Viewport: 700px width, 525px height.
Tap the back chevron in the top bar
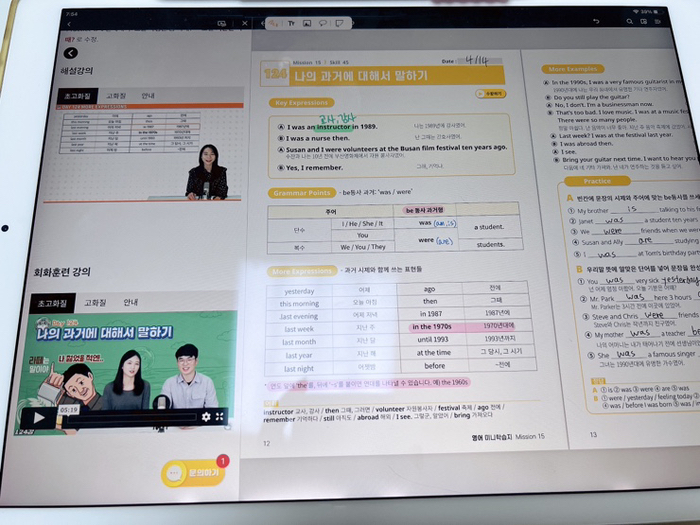click(x=69, y=24)
